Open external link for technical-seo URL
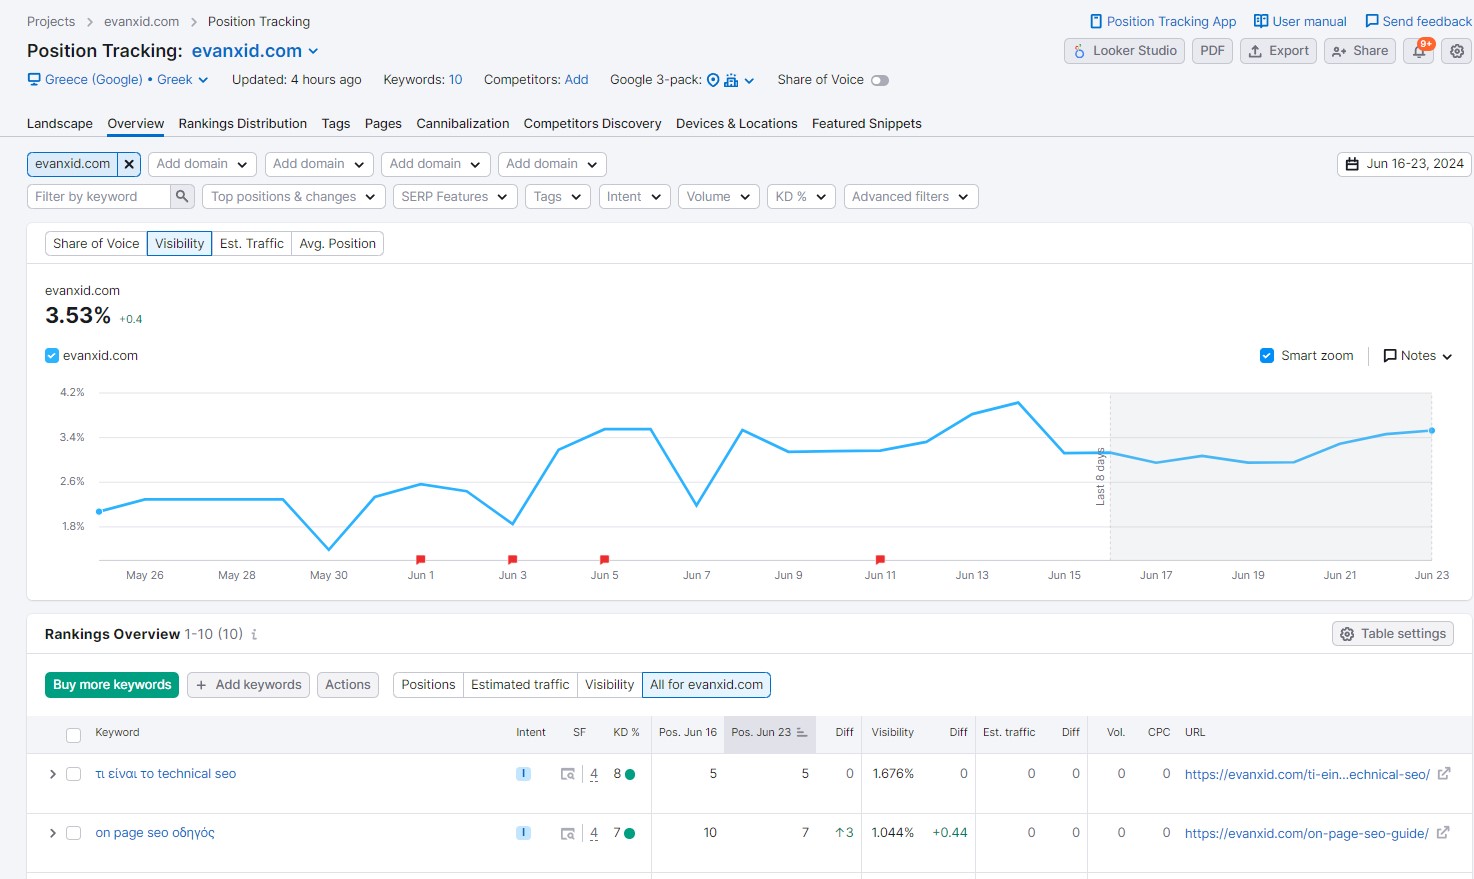The height and width of the screenshot is (879, 1474). 1444,774
